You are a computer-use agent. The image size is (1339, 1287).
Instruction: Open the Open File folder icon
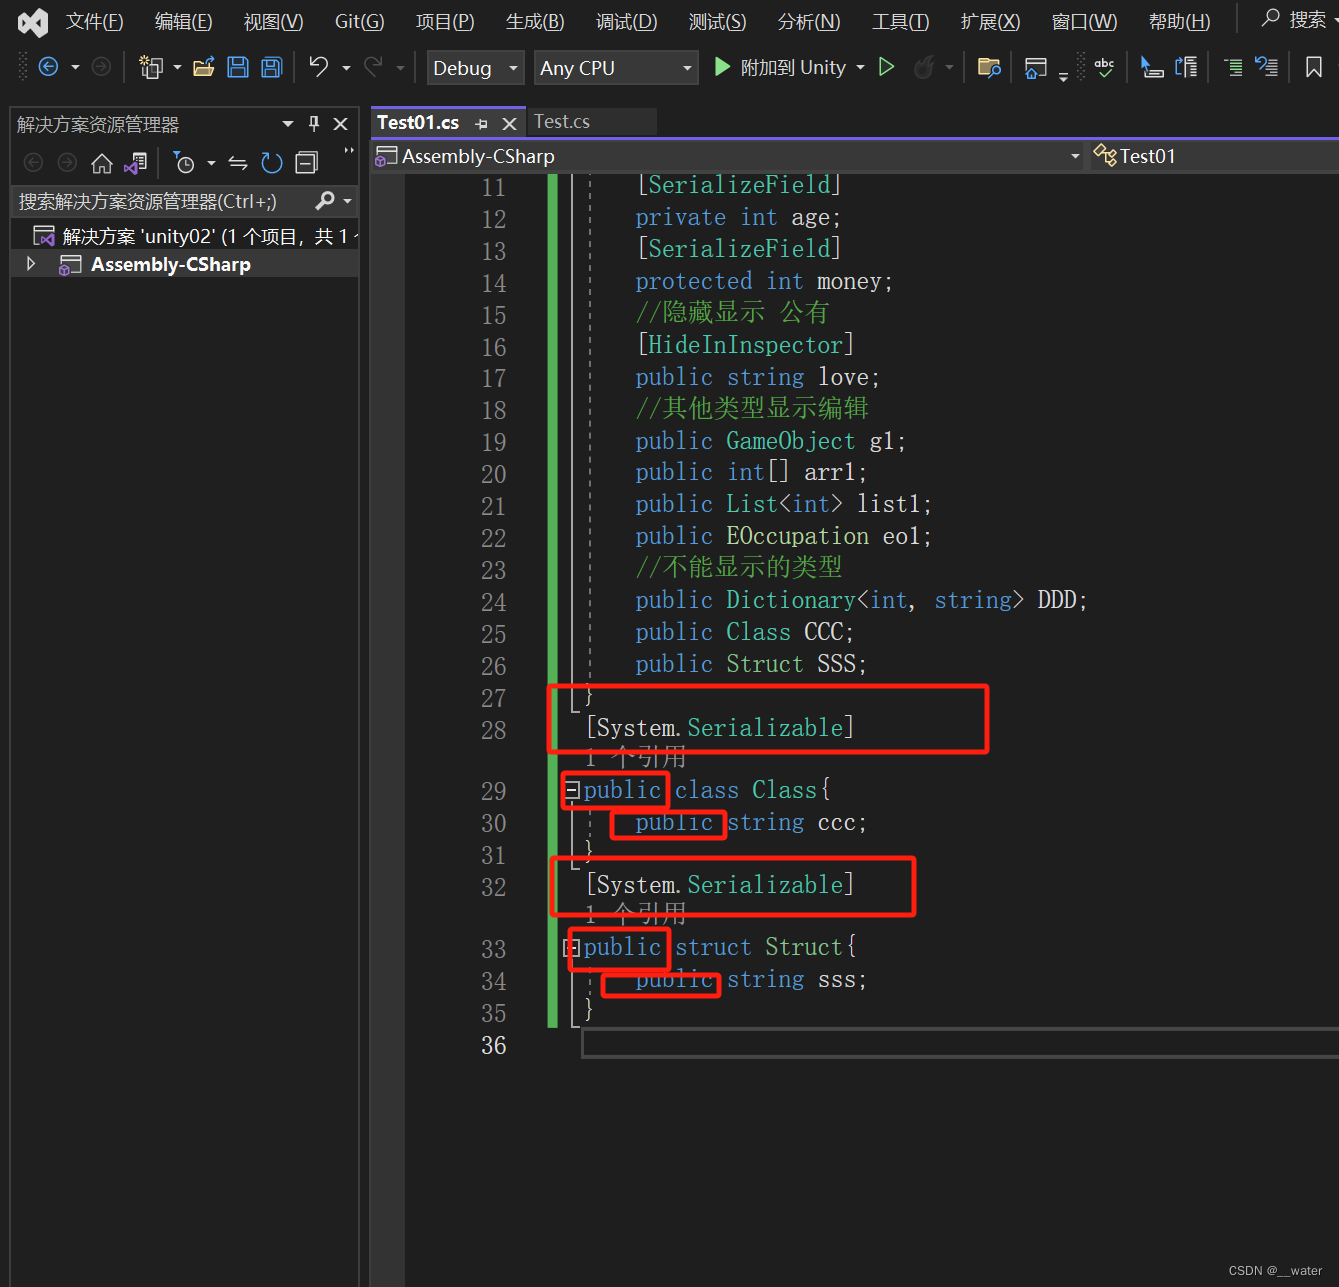(203, 66)
